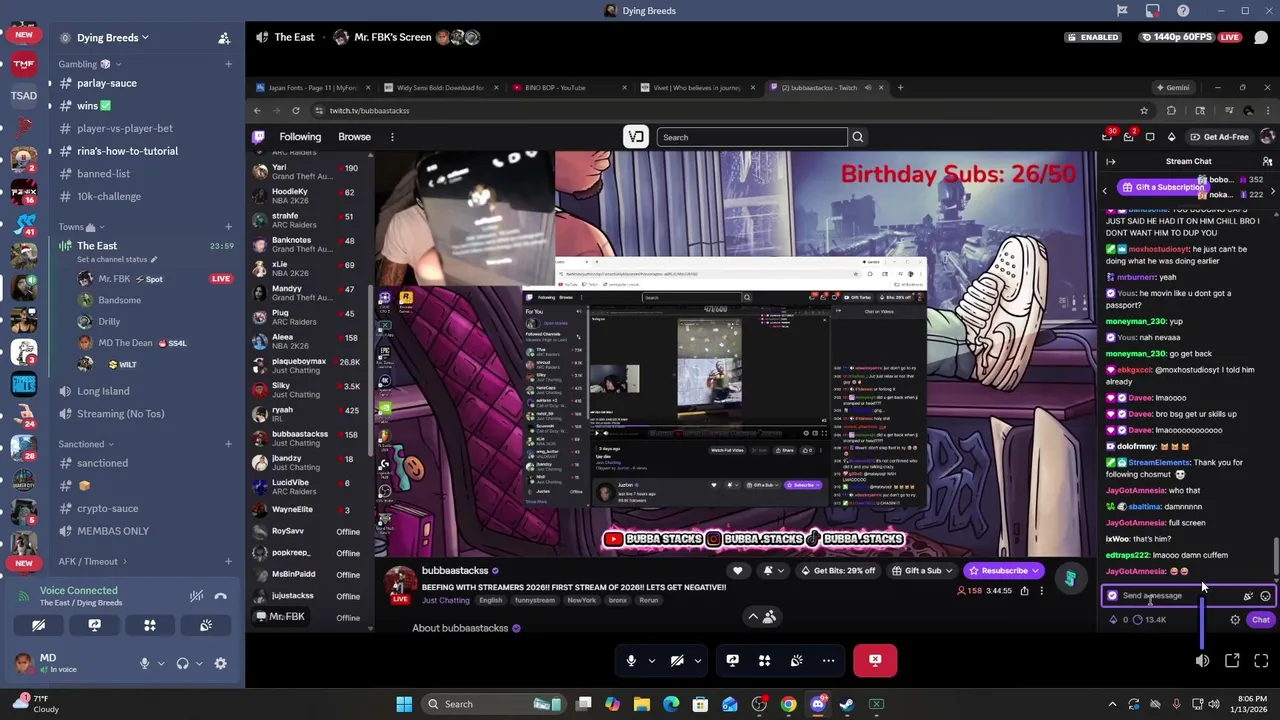The image size is (1280, 720).
Task: Open Chrome extensions puzzle icon
Action: point(1171,111)
